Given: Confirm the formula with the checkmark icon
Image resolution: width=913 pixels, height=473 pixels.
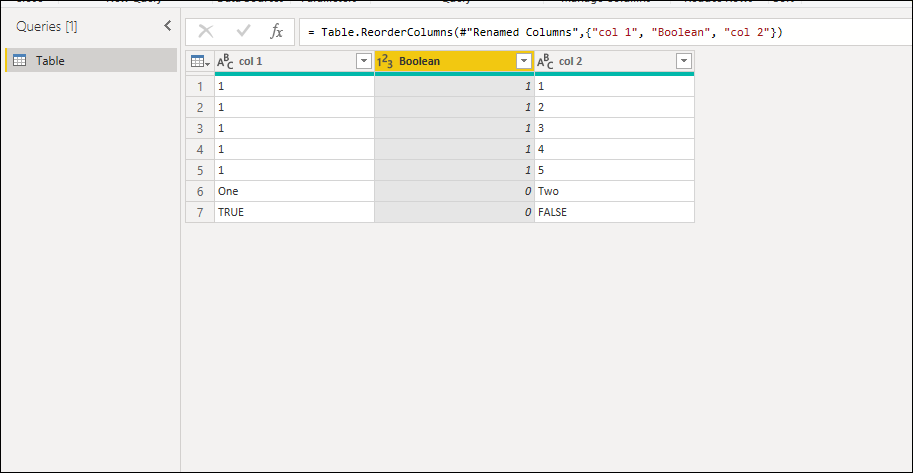Looking at the screenshot, I should point(243,31).
